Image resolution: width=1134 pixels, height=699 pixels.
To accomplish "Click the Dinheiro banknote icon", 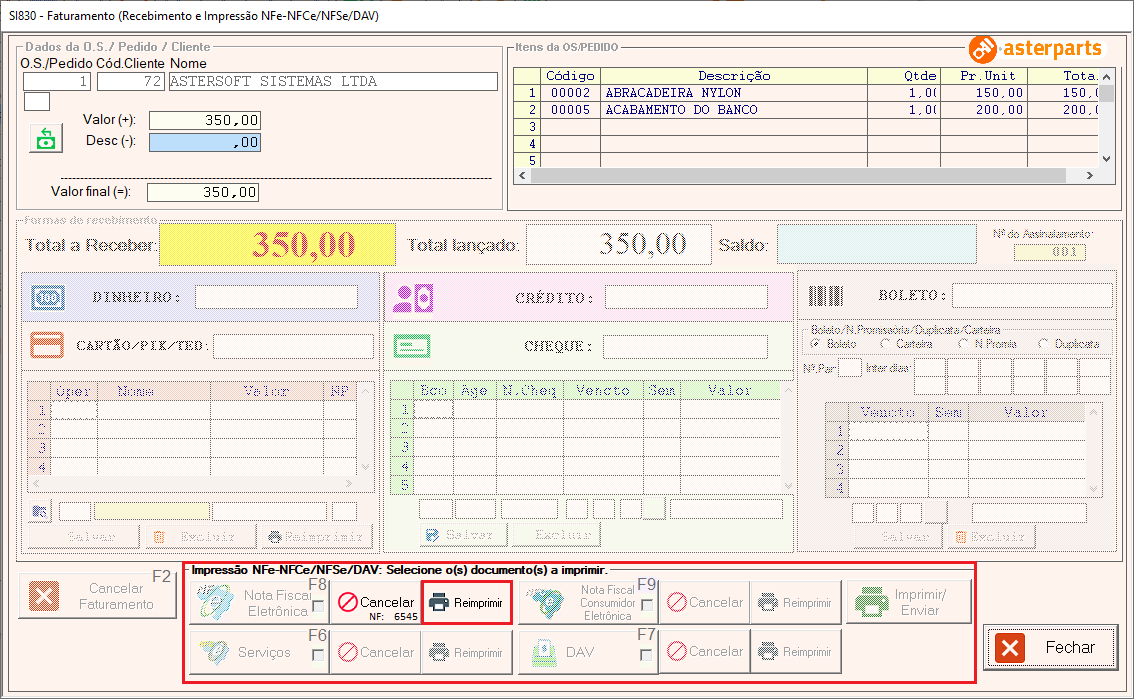I will [x=48, y=297].
